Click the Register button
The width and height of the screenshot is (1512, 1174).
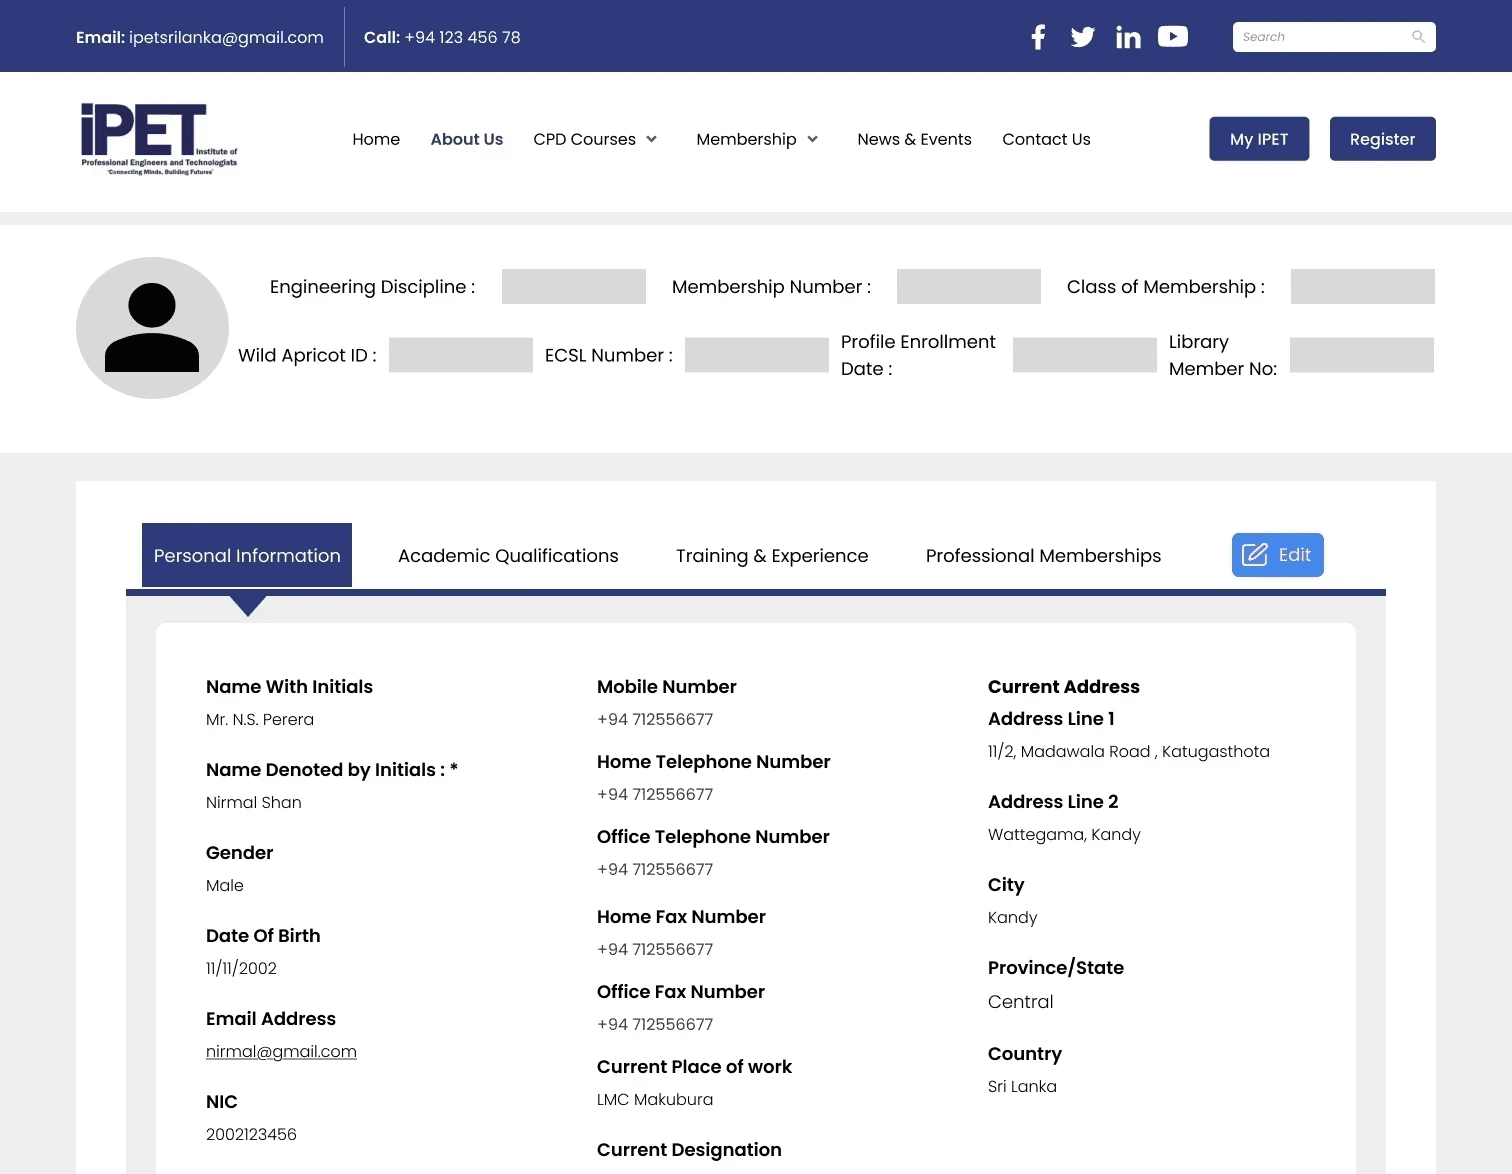(x=1382, y=139)
